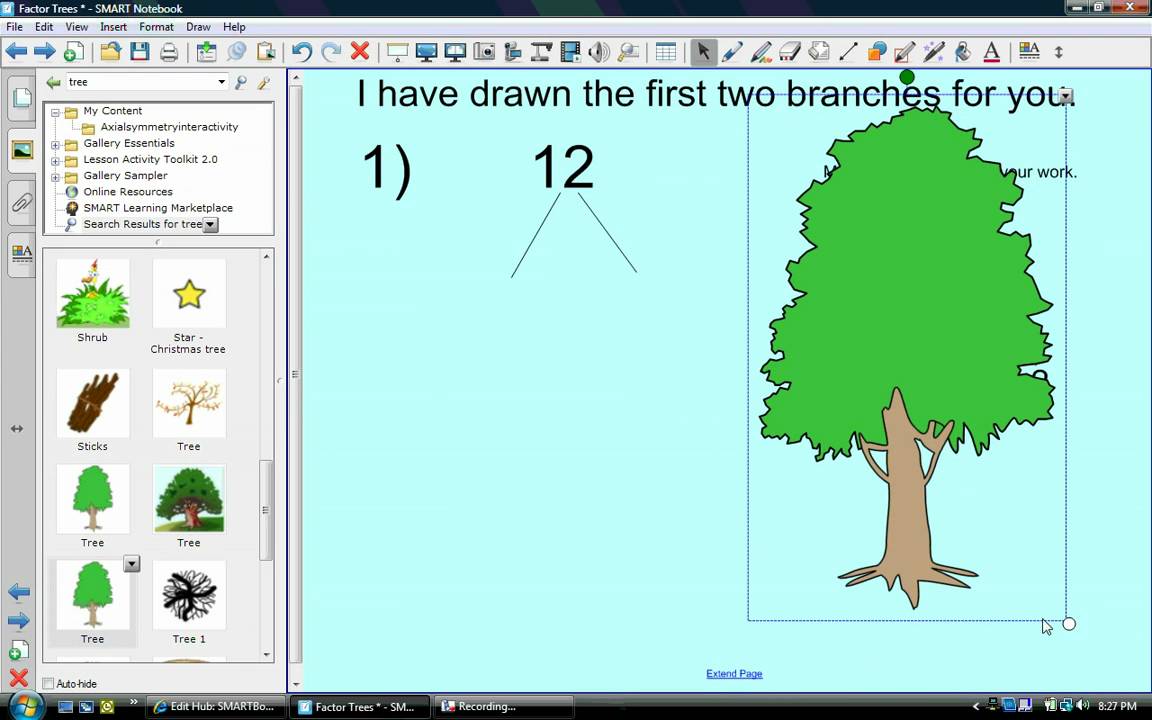This screenshot has height=720, width=1152.
Task: Enable dual page display
Action: click(x=456, y=51)
